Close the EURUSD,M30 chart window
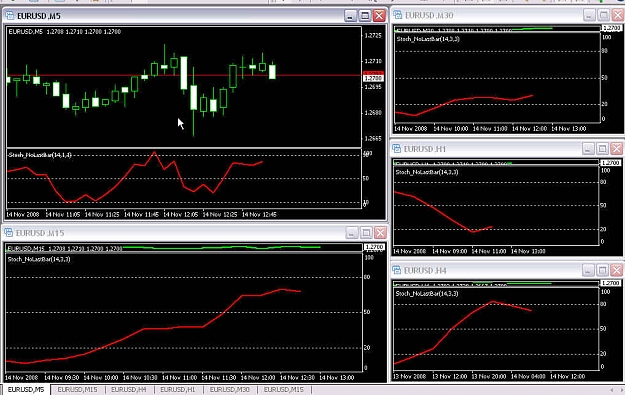 tap(618, 15)
